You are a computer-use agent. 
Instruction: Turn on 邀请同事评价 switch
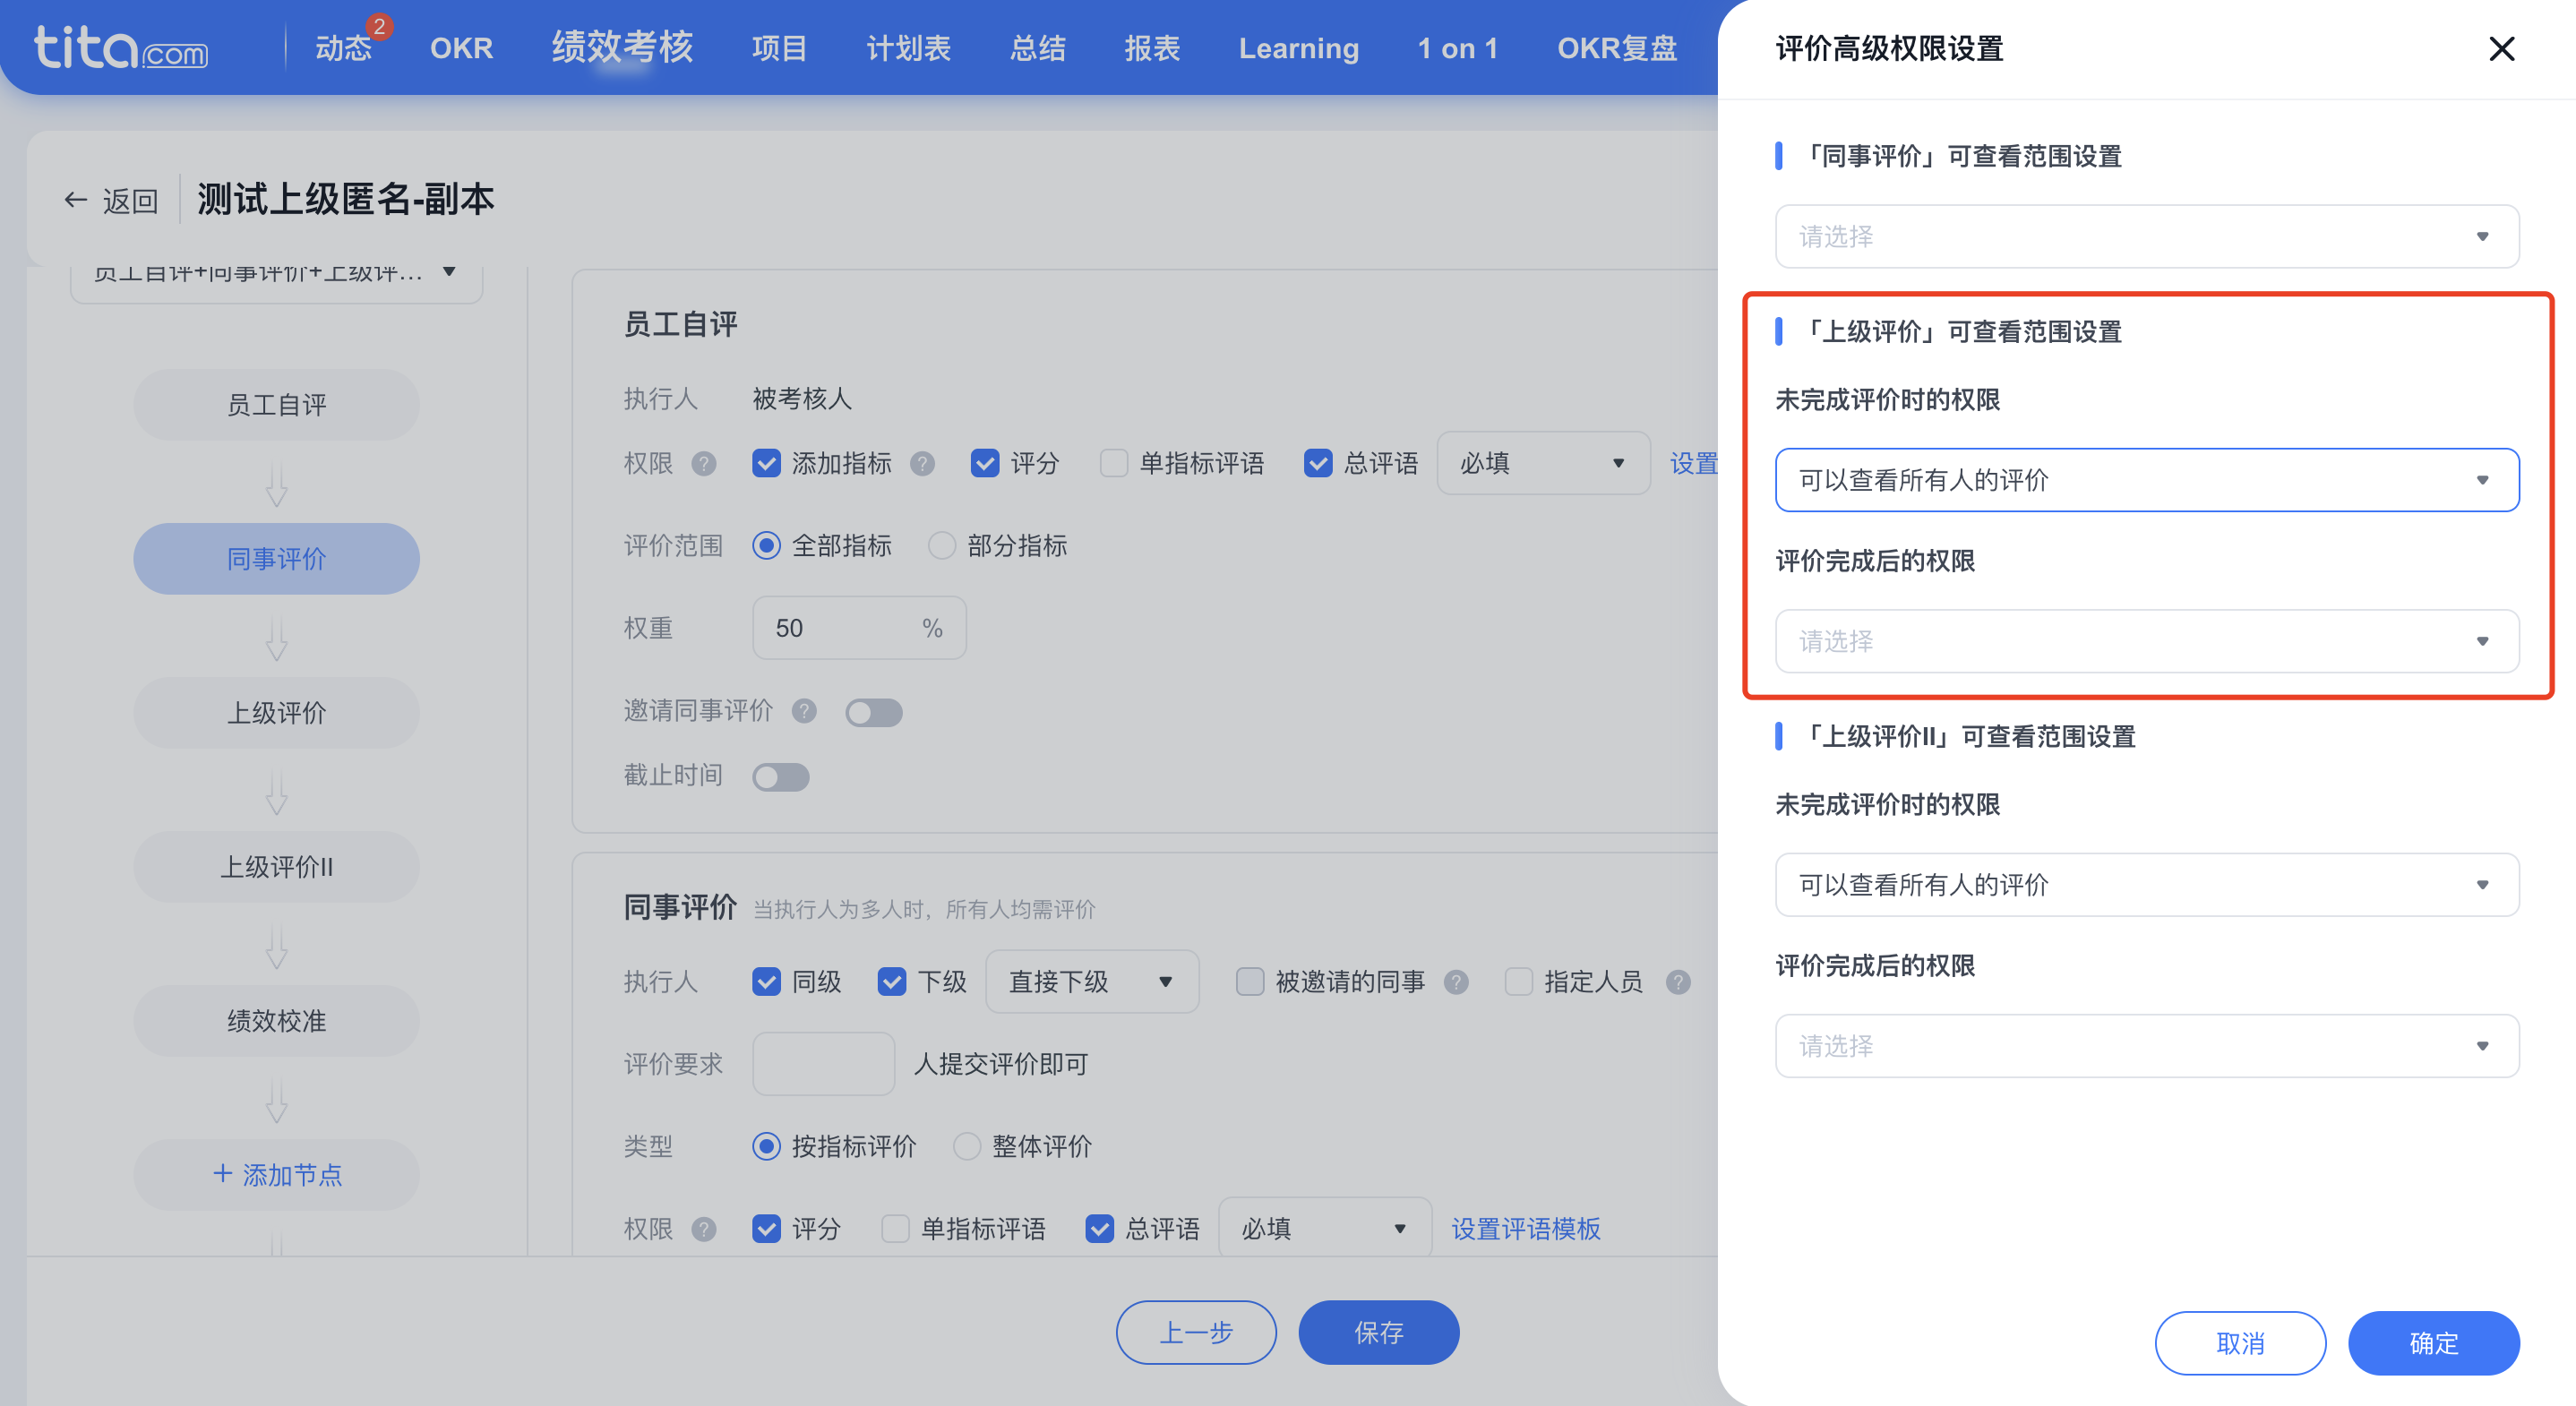(874, 712)
